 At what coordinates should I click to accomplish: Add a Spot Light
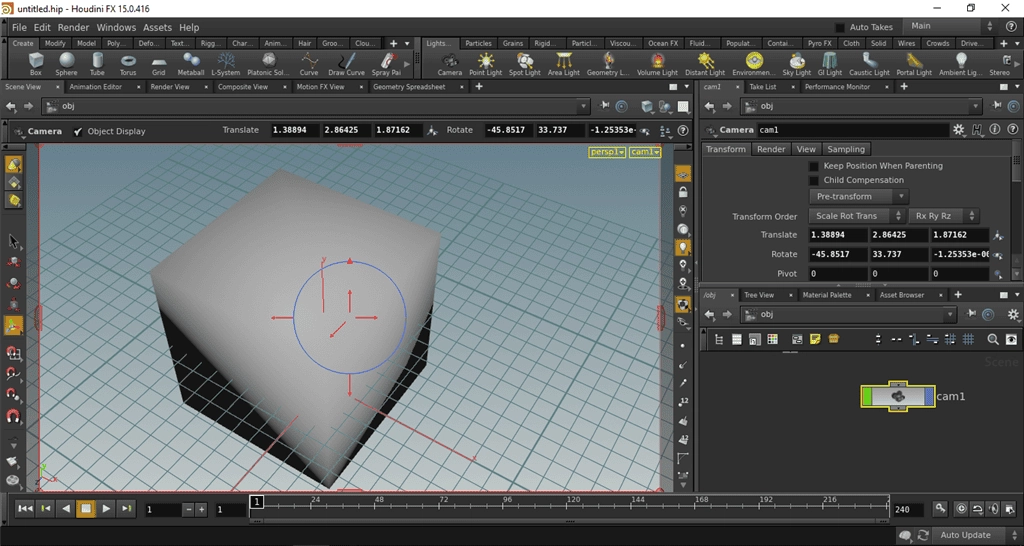pos(524,64)
